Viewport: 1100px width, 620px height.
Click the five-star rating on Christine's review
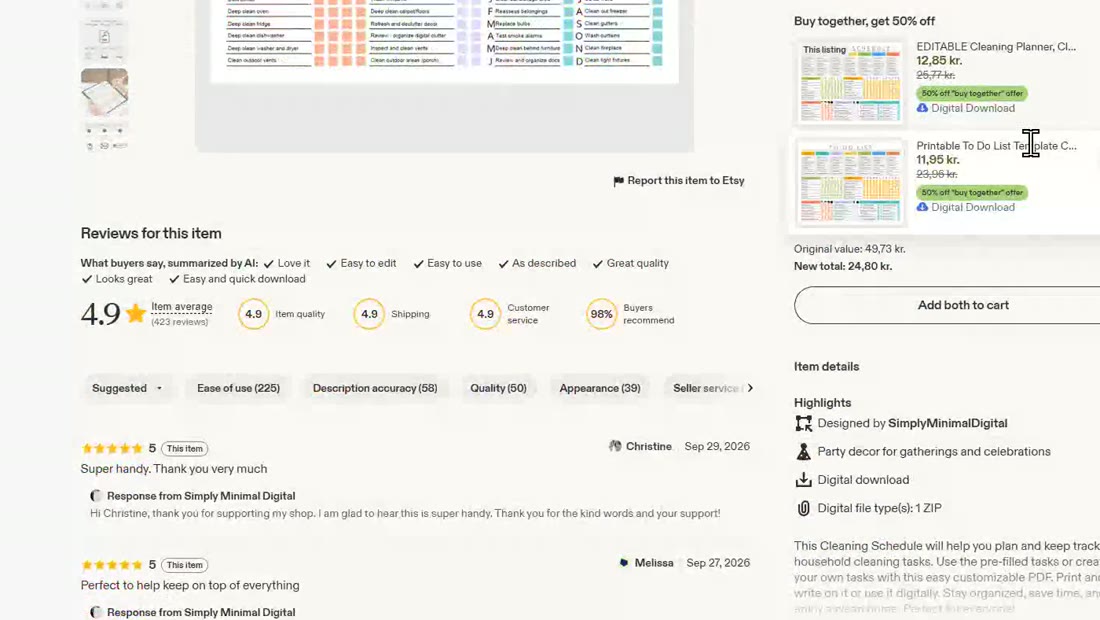pyautogui.click(x=112, y=448)
